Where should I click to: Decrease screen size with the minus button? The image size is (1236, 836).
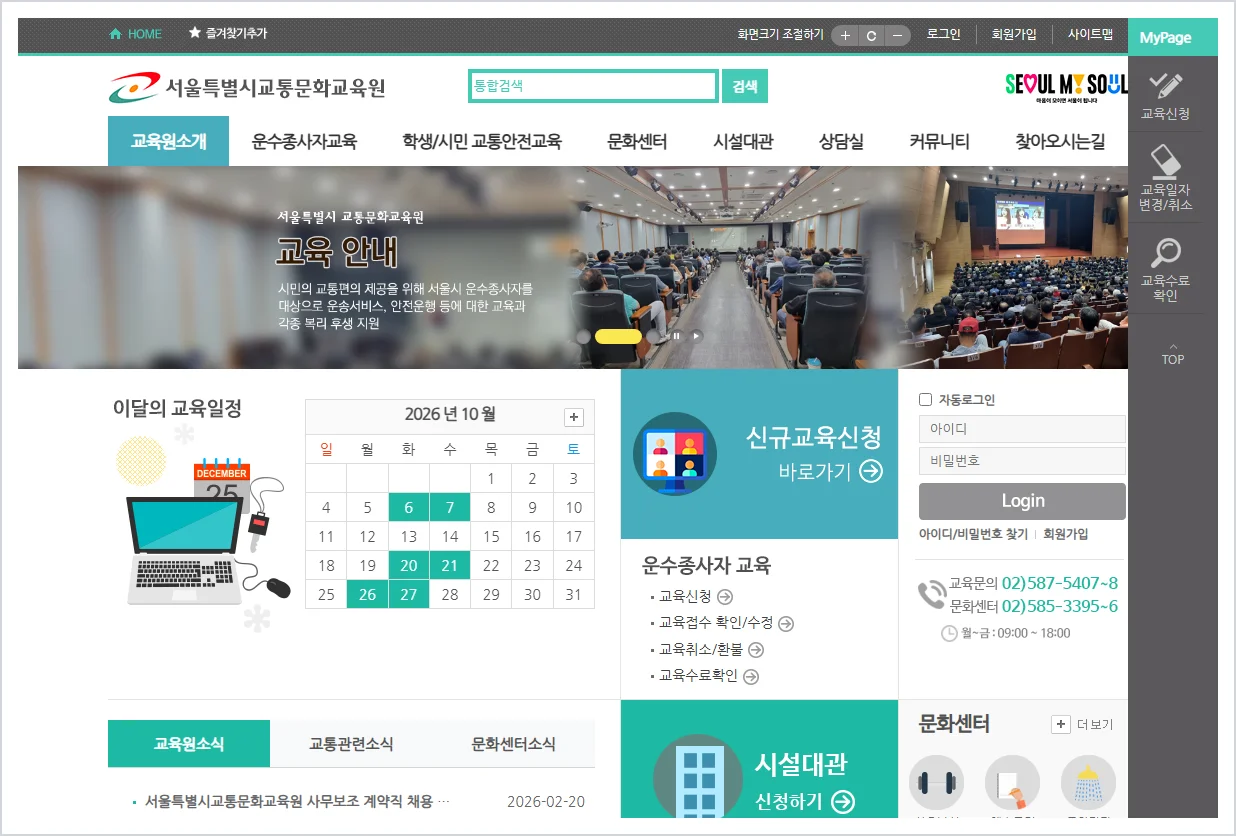coord(898,35)
